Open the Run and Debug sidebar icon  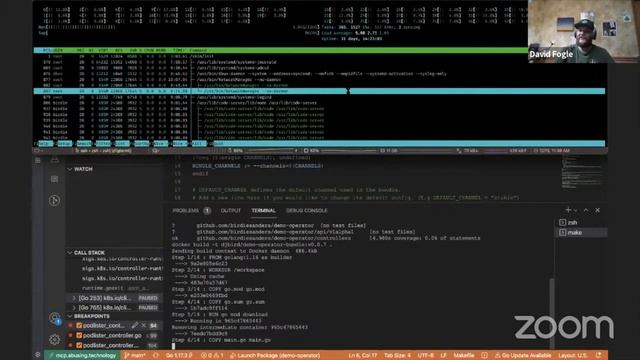click(54, 200)
